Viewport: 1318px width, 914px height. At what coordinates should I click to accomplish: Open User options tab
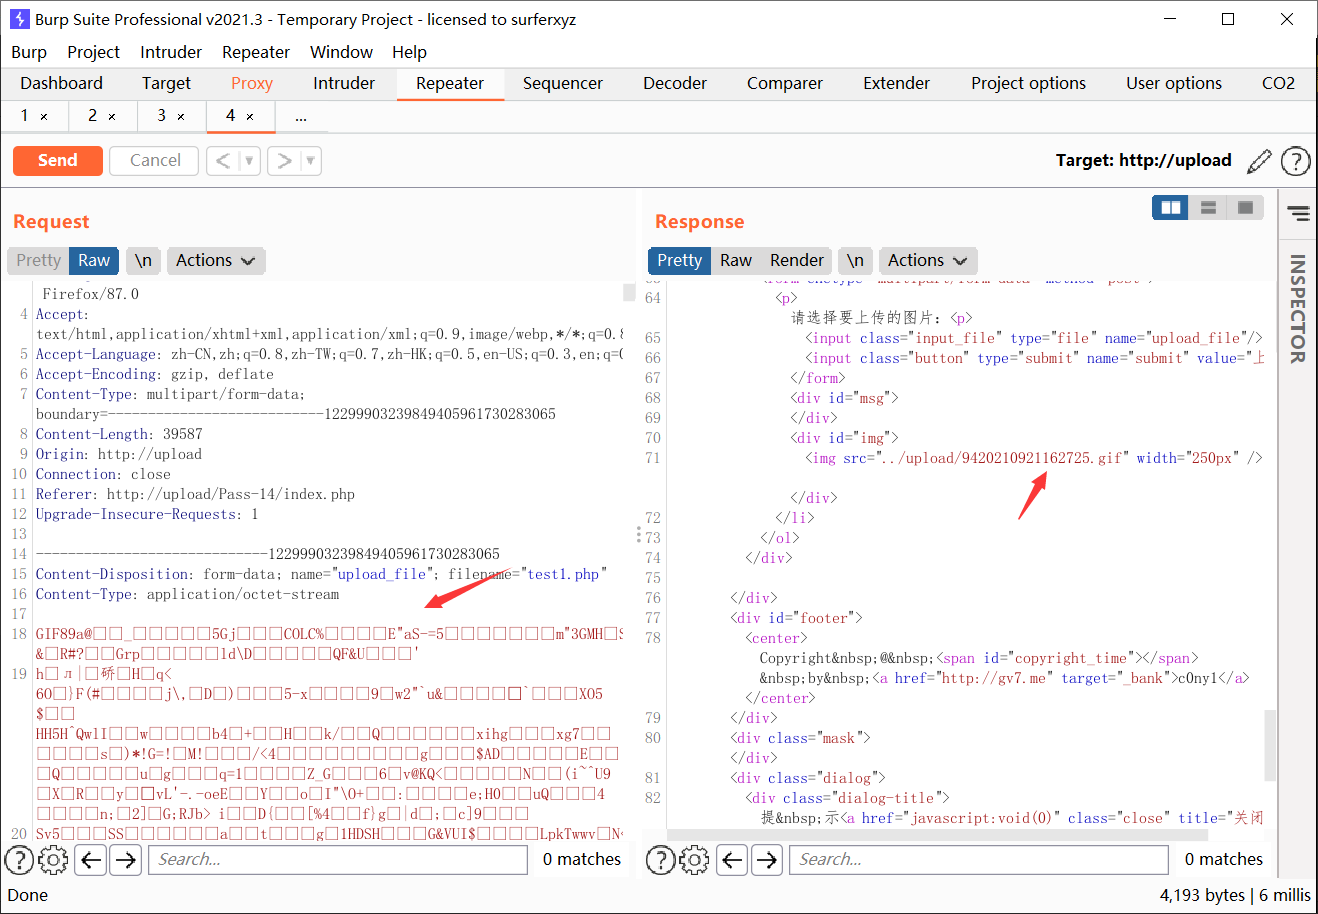(1174, 84)
